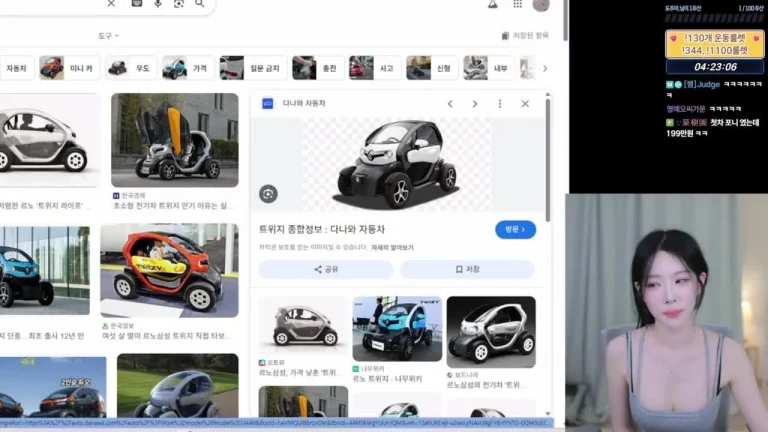Open the blue Twizy result image at left
Image resolution: width=768 pixels, height=432 pixels.
[45, 270]
